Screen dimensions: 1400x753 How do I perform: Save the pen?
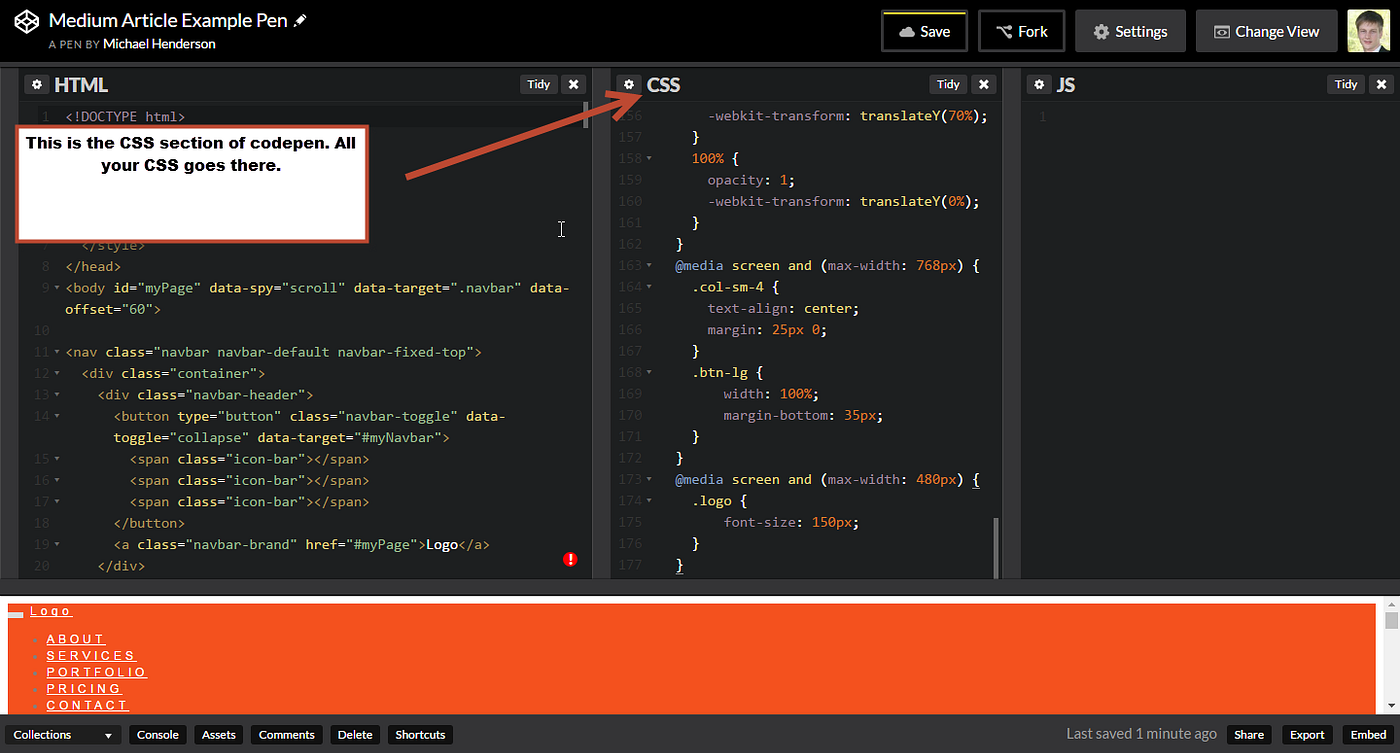[x=925, y=31]
